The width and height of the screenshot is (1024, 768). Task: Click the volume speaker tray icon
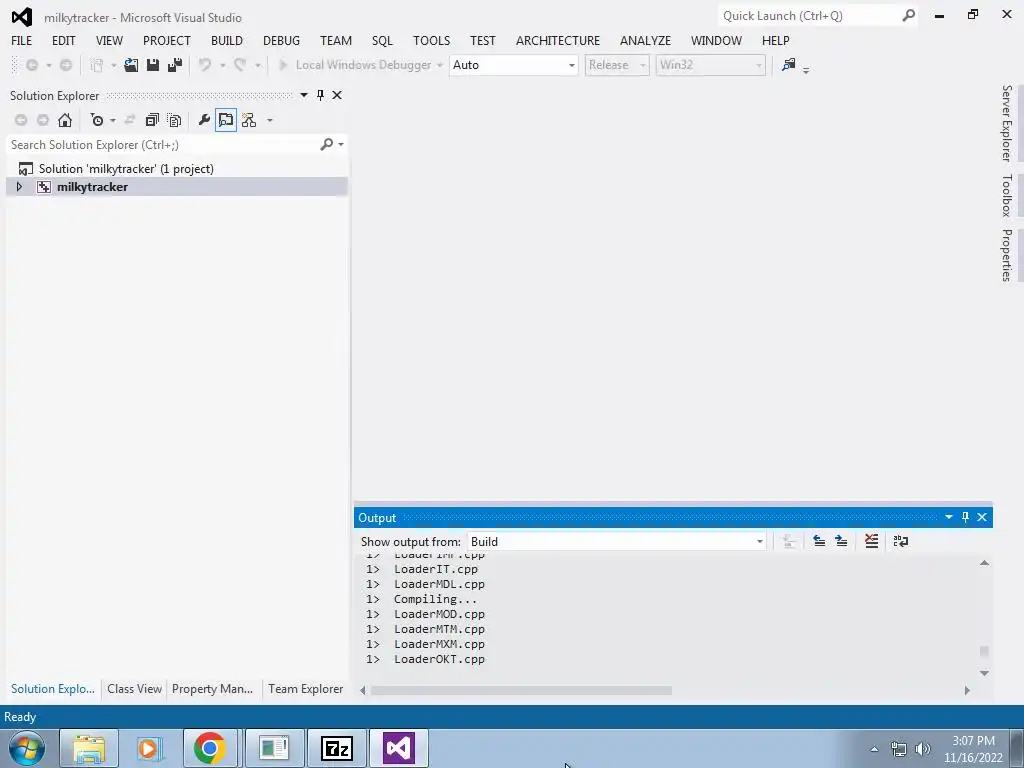[923, 748]
